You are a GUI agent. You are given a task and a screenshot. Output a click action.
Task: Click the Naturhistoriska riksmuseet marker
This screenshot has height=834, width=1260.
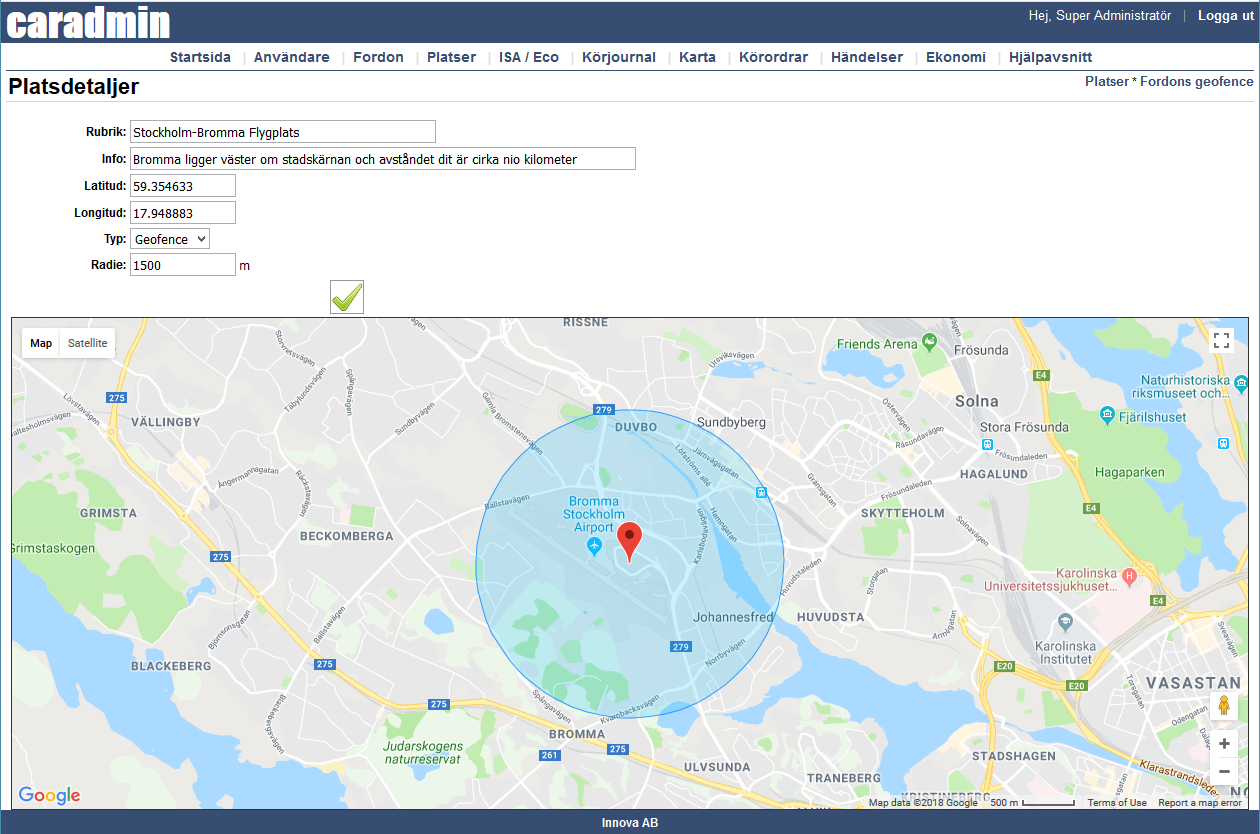[x=1241, y=382]
